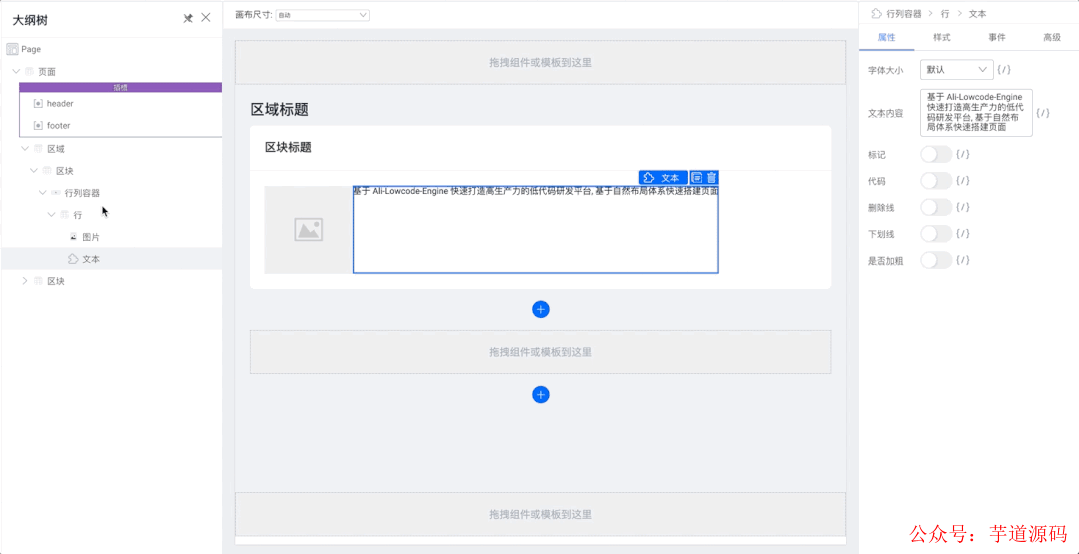Click the 行列容器 node icon

(x=56, y=193)
